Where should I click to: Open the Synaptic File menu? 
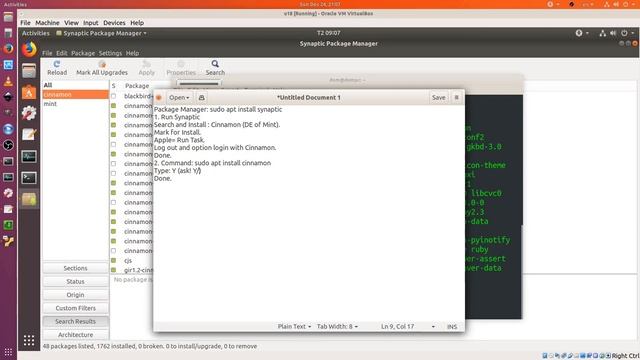pyautogui.click(x=47, y=53)
